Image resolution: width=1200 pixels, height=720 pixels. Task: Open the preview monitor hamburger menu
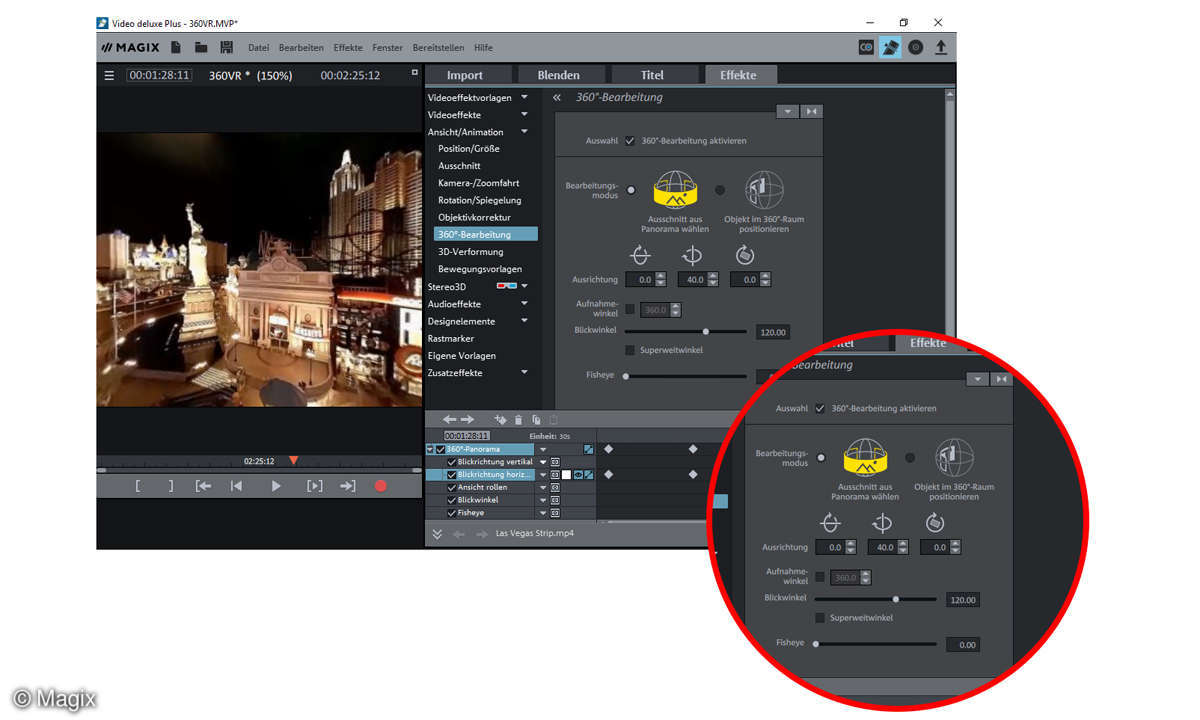[x=109, y=75]
